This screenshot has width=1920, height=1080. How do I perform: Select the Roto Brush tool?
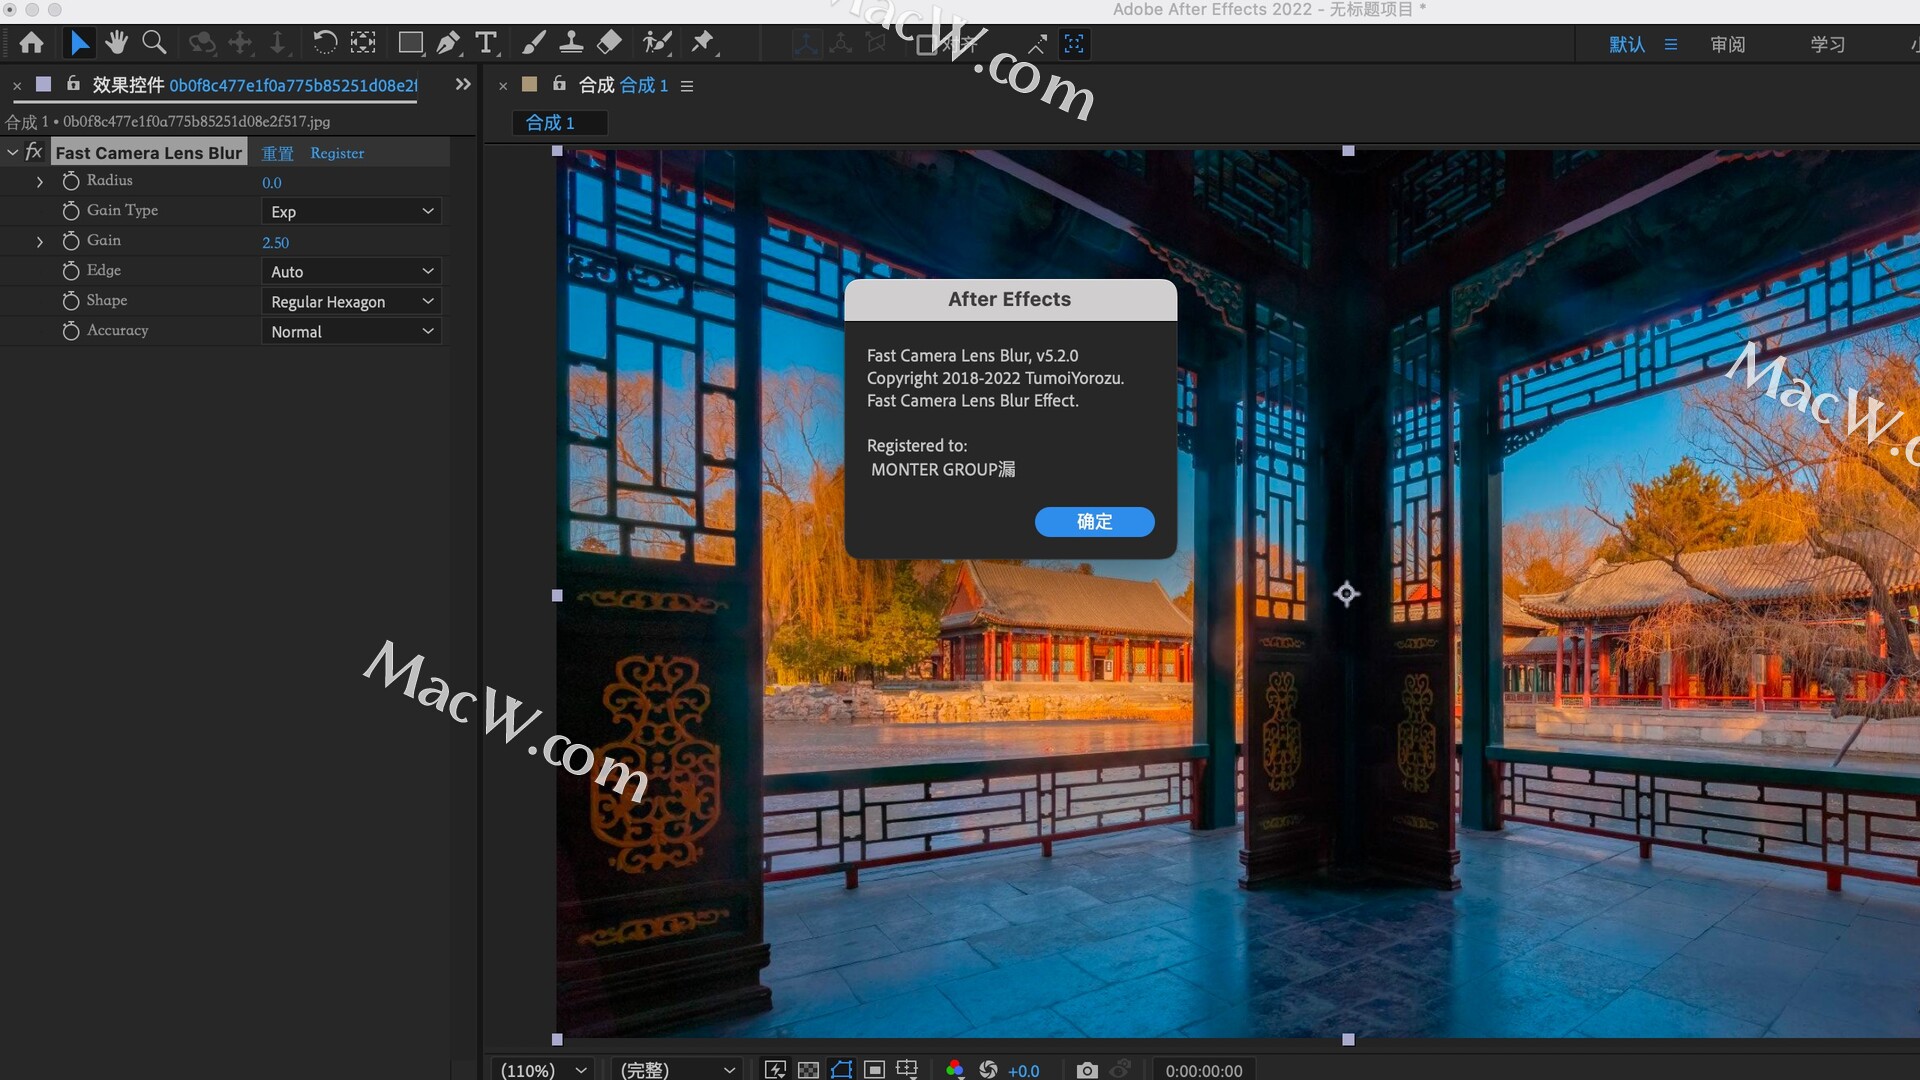658,43
